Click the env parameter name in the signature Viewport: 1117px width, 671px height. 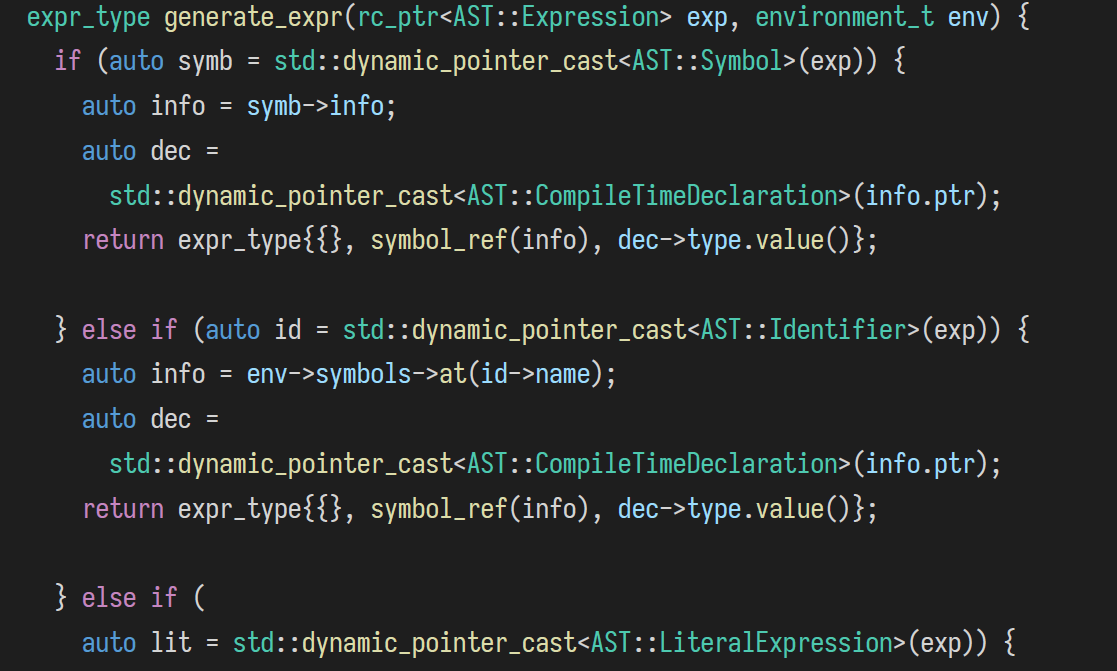962,17
